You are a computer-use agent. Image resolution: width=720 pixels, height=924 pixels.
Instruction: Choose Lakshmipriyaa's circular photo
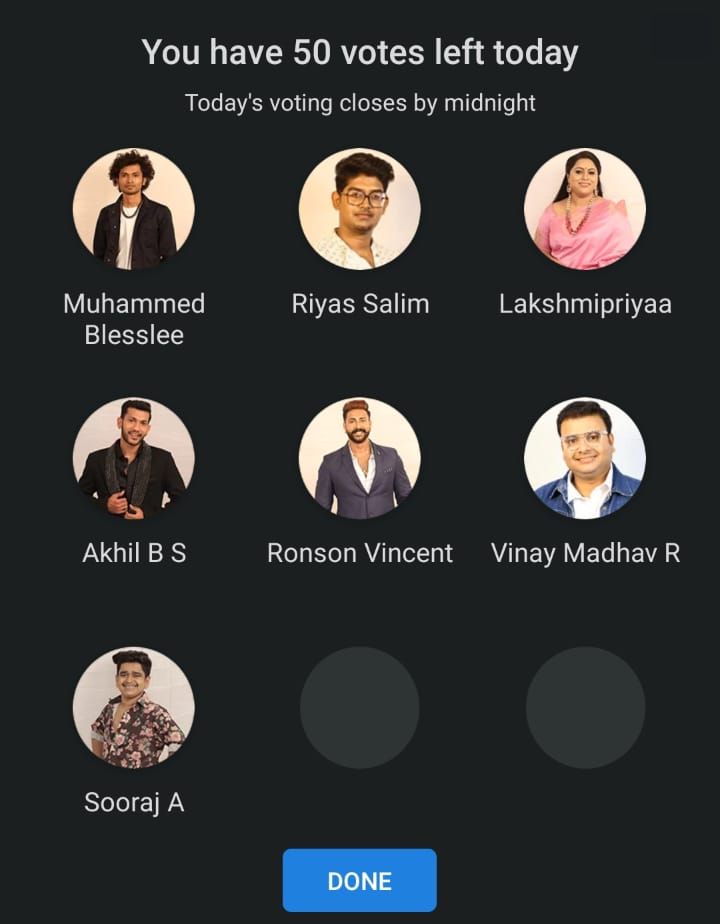tap(584, 209)
